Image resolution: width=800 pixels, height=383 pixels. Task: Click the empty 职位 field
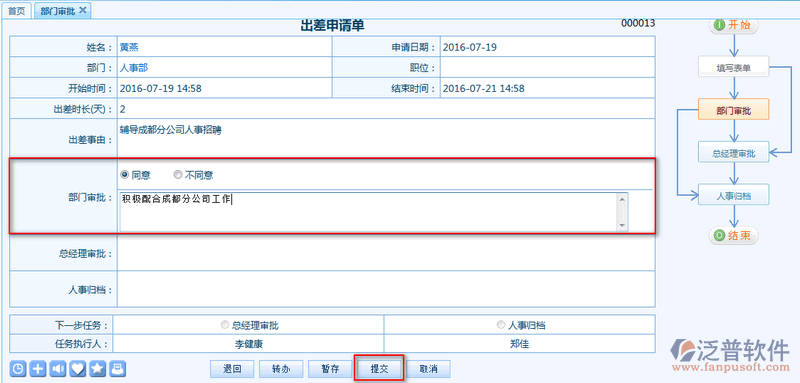tap(547, 67)
